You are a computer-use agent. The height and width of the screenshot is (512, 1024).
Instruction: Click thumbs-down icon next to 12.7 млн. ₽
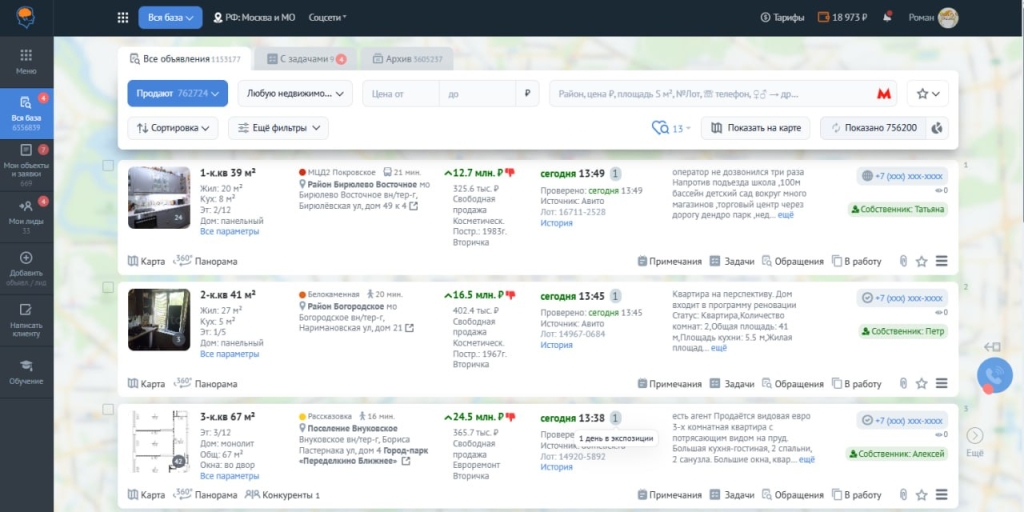(x=510, y=173)
